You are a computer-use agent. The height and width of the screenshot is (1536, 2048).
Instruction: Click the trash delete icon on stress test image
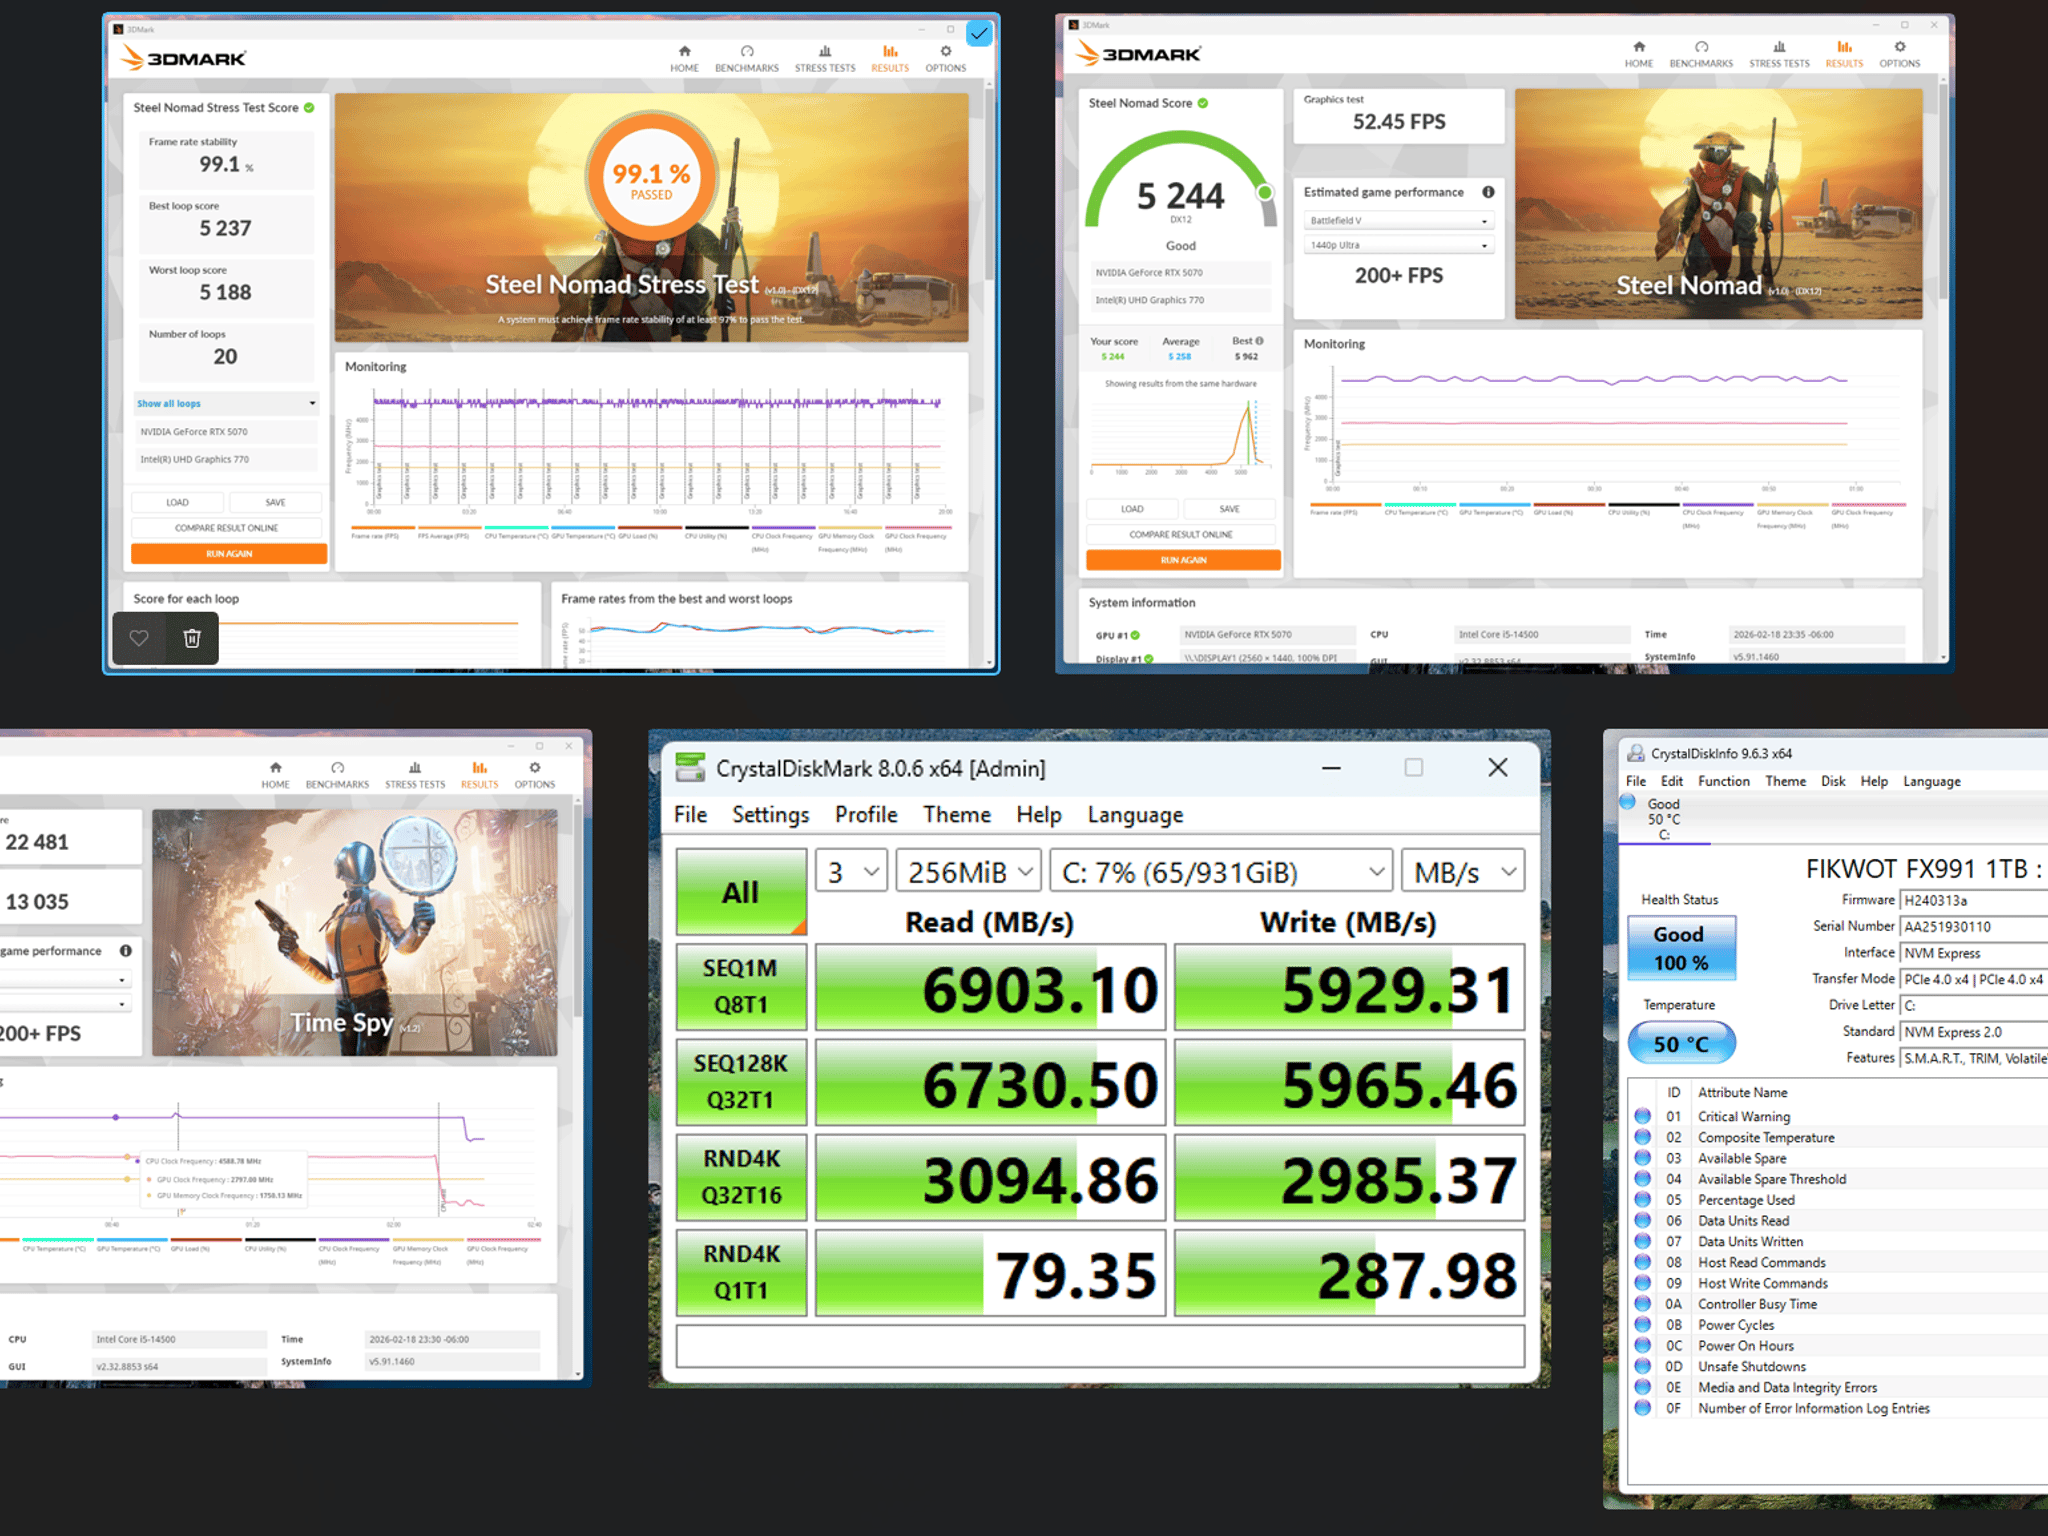point(192,638)
